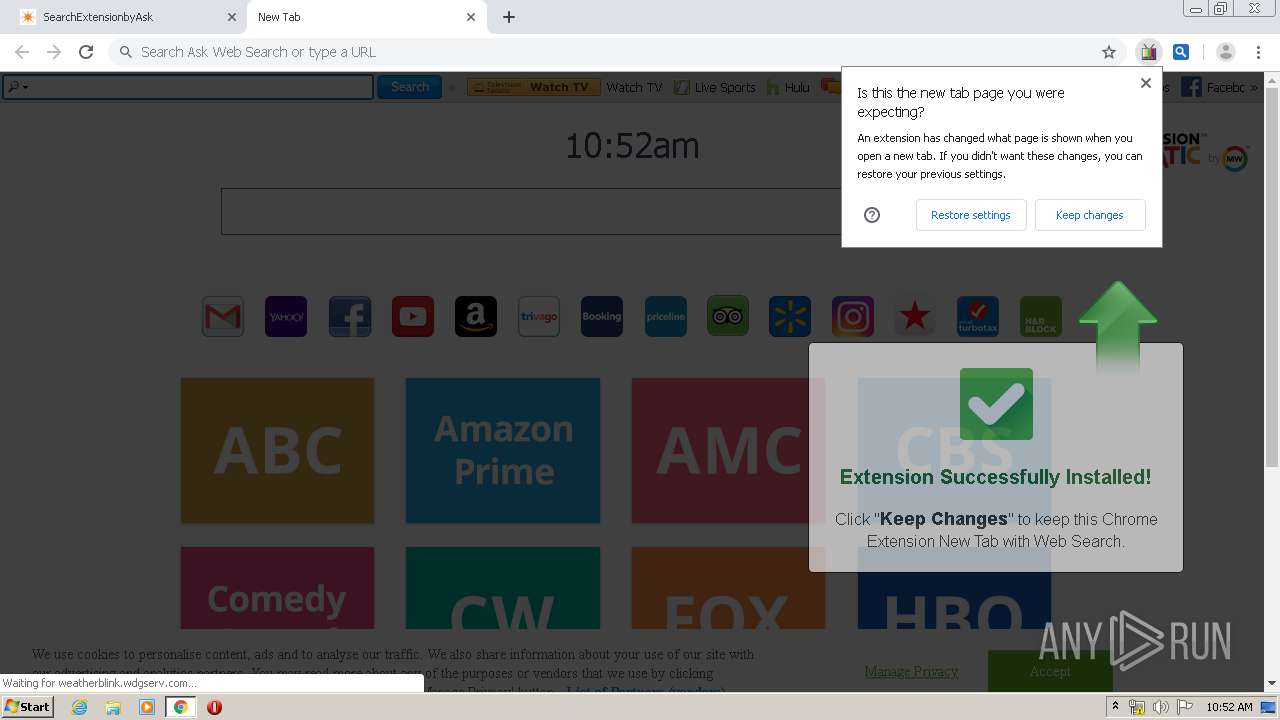Open a new browser tab
Screen dimensions: 1280x720
[509, 17]
